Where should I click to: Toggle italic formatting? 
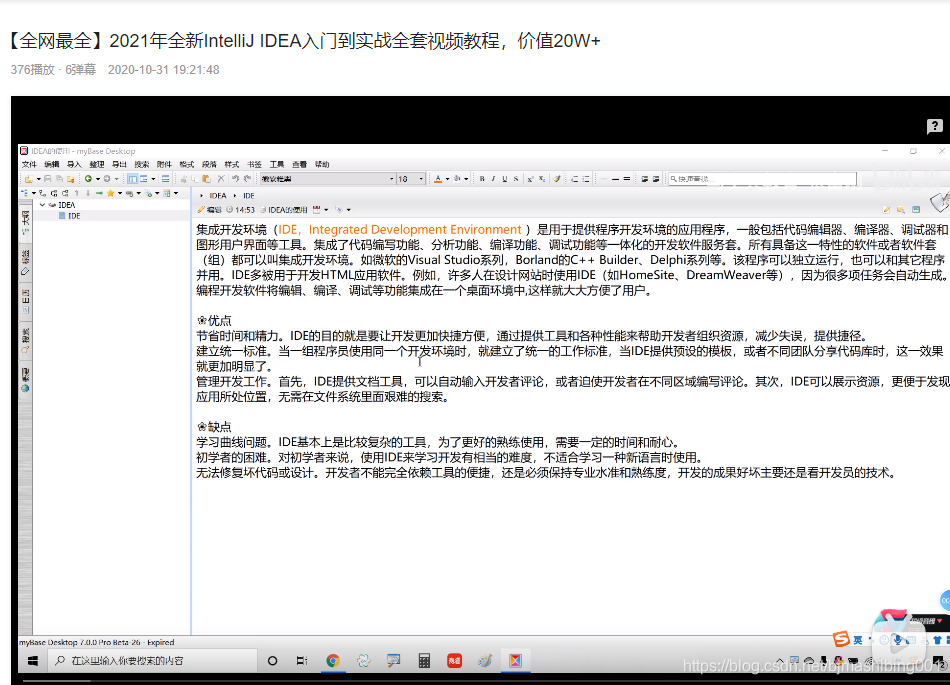tap(493, 179)
